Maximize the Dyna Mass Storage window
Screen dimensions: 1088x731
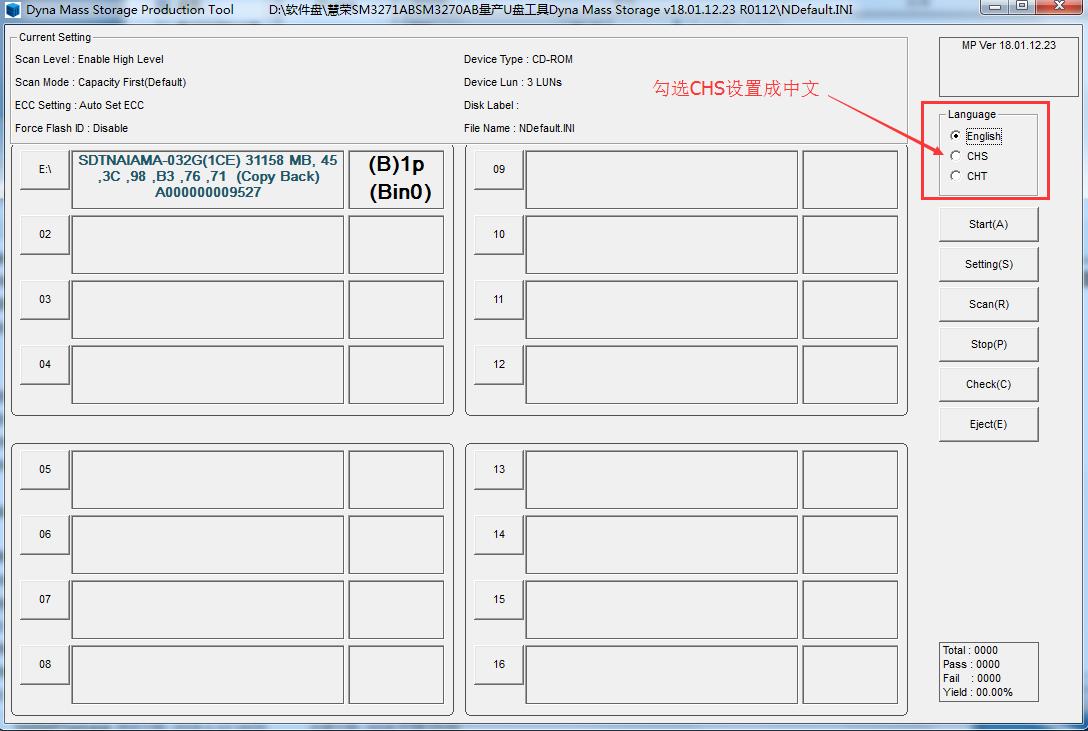1021,6
